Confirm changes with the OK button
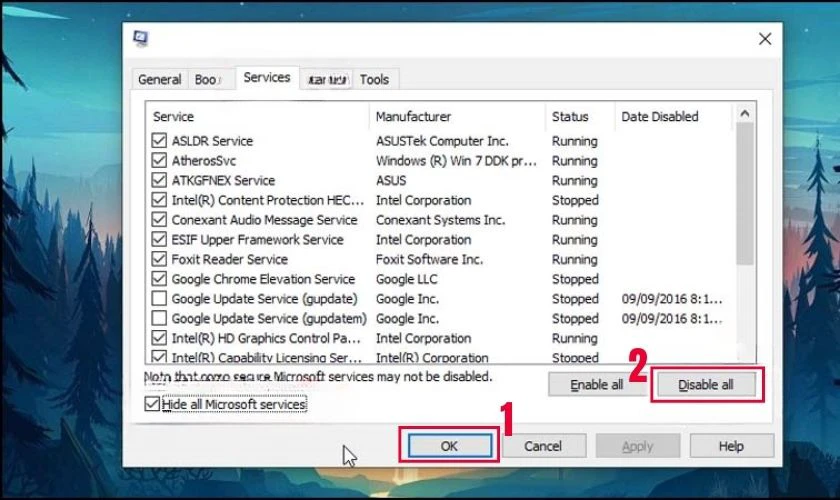840x500 pixels. tap(449, 446)
